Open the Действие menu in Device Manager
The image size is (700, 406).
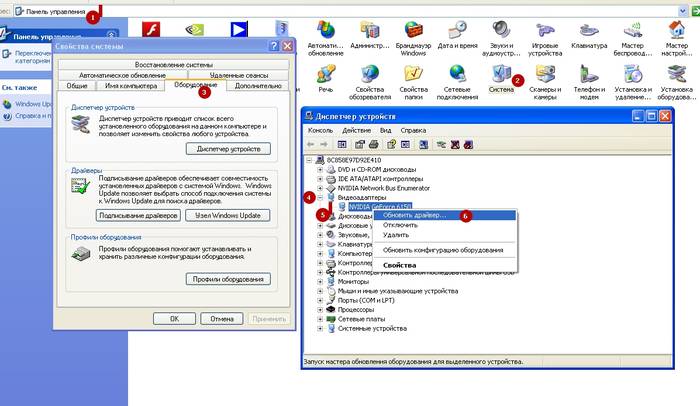point(356,130)
